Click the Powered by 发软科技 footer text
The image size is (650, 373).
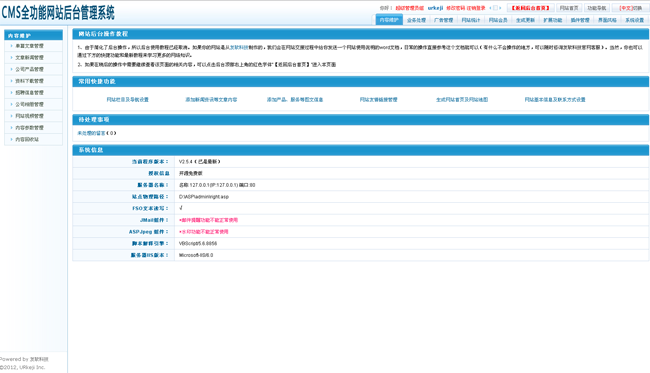pyautogui.click(x=24, y=359)
